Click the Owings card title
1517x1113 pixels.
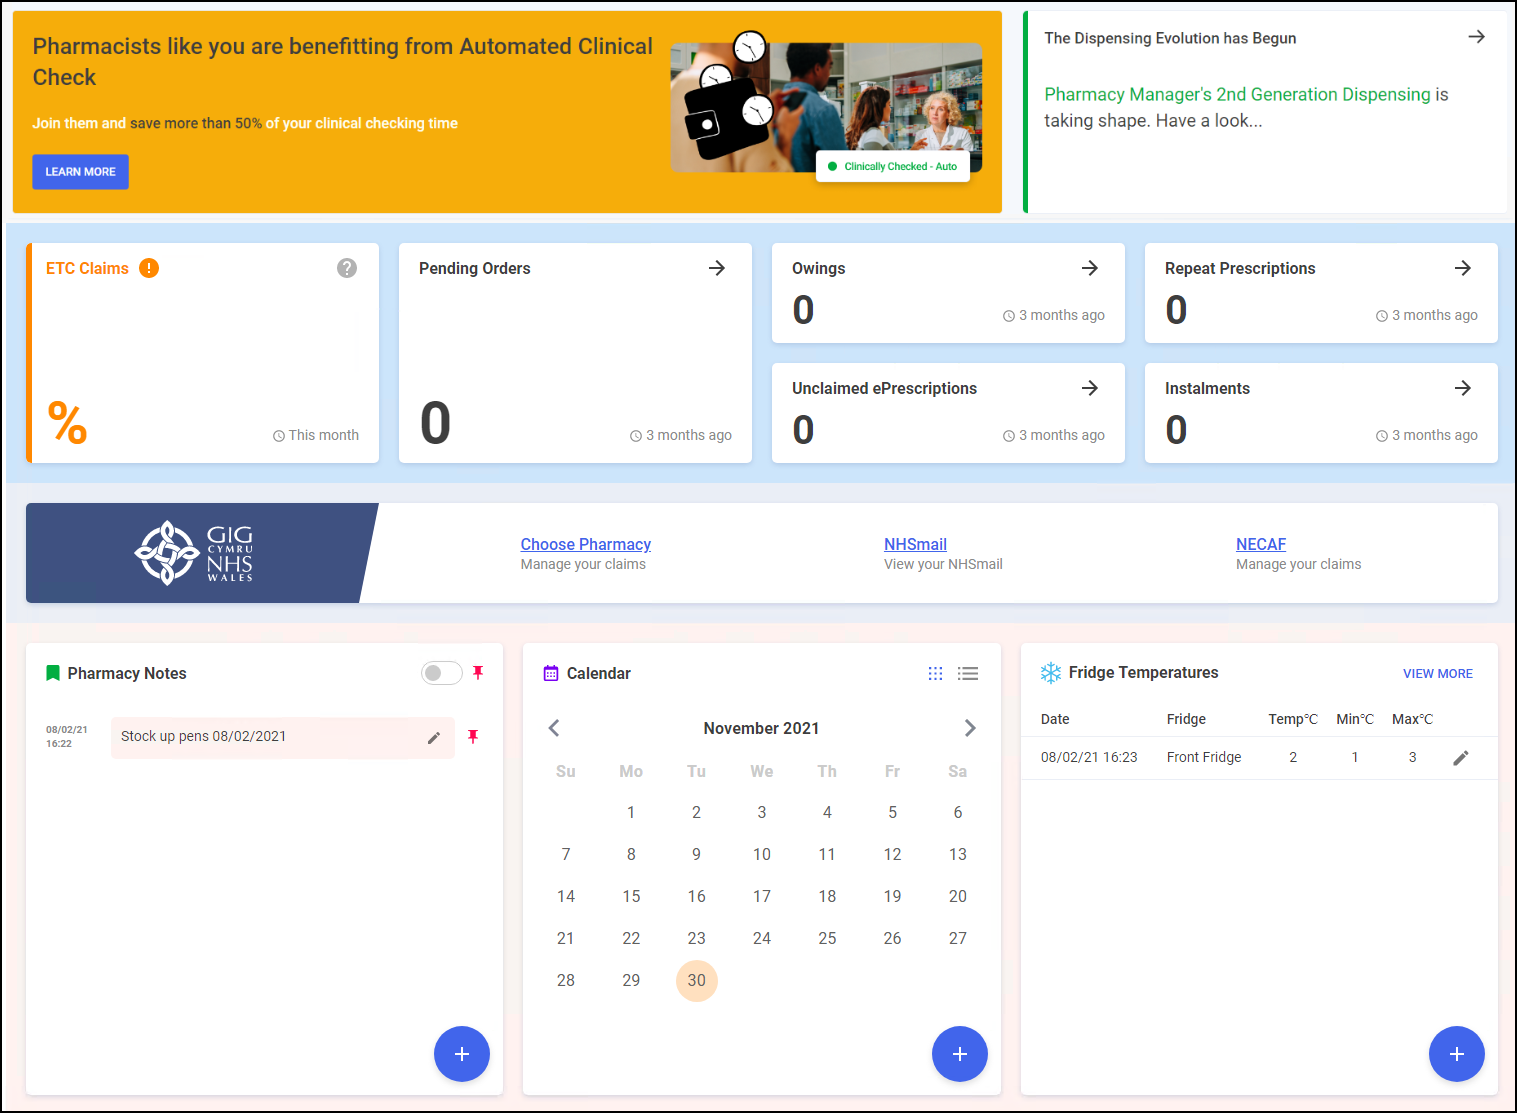tap(819, 268)
